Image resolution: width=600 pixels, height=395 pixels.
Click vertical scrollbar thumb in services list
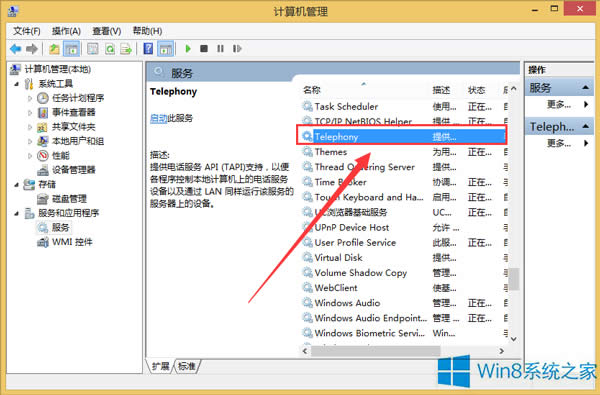coord(514,279)
